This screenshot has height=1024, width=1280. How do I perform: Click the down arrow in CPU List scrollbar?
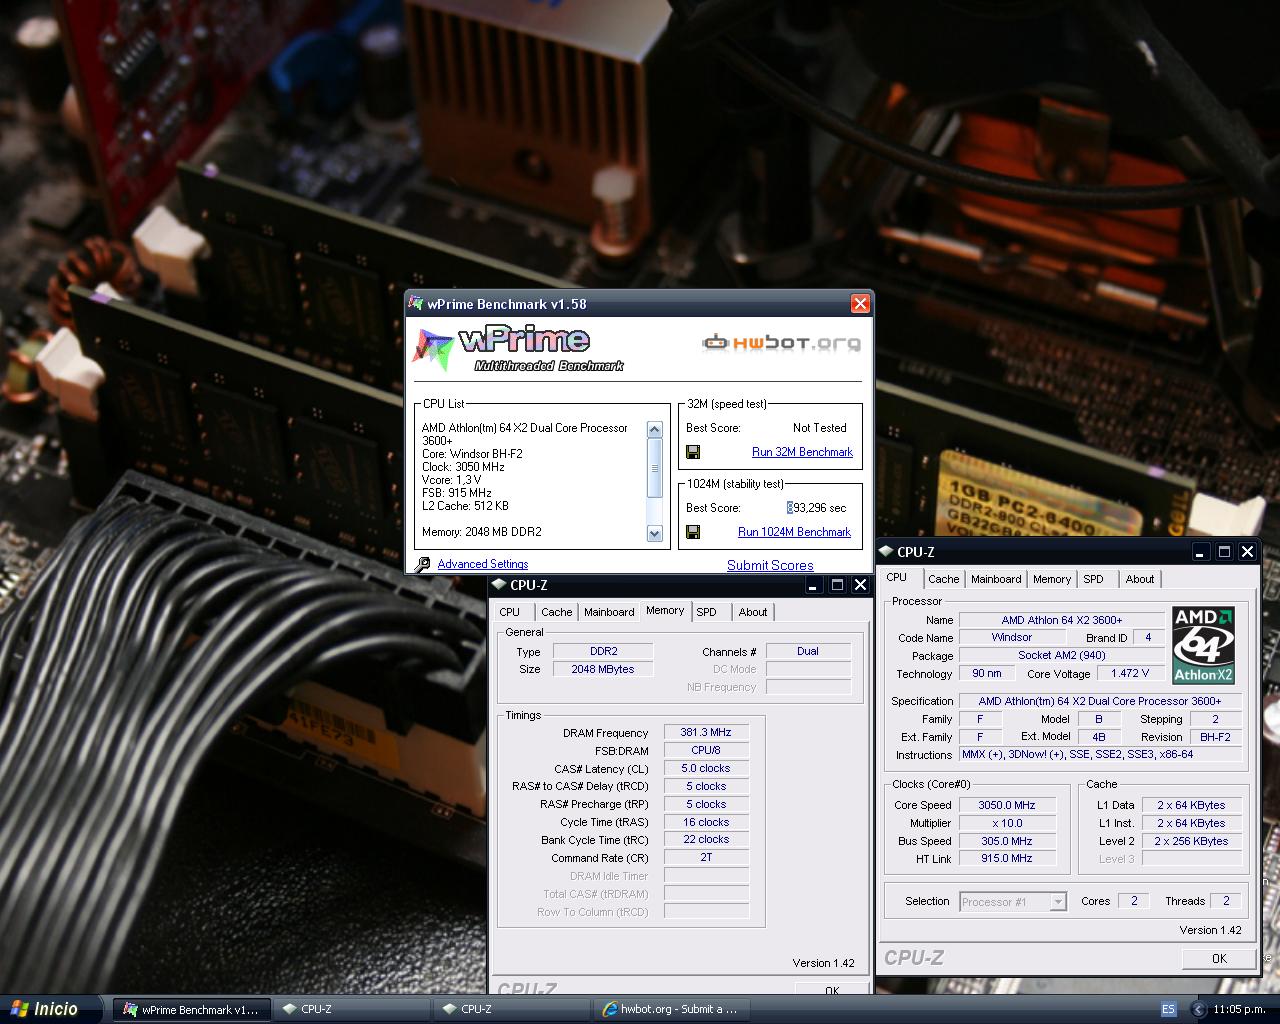(655, 534)
